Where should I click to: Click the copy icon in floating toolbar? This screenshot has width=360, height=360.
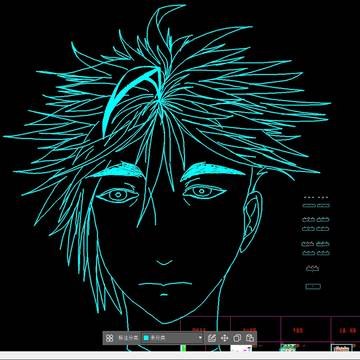point(237,338)
